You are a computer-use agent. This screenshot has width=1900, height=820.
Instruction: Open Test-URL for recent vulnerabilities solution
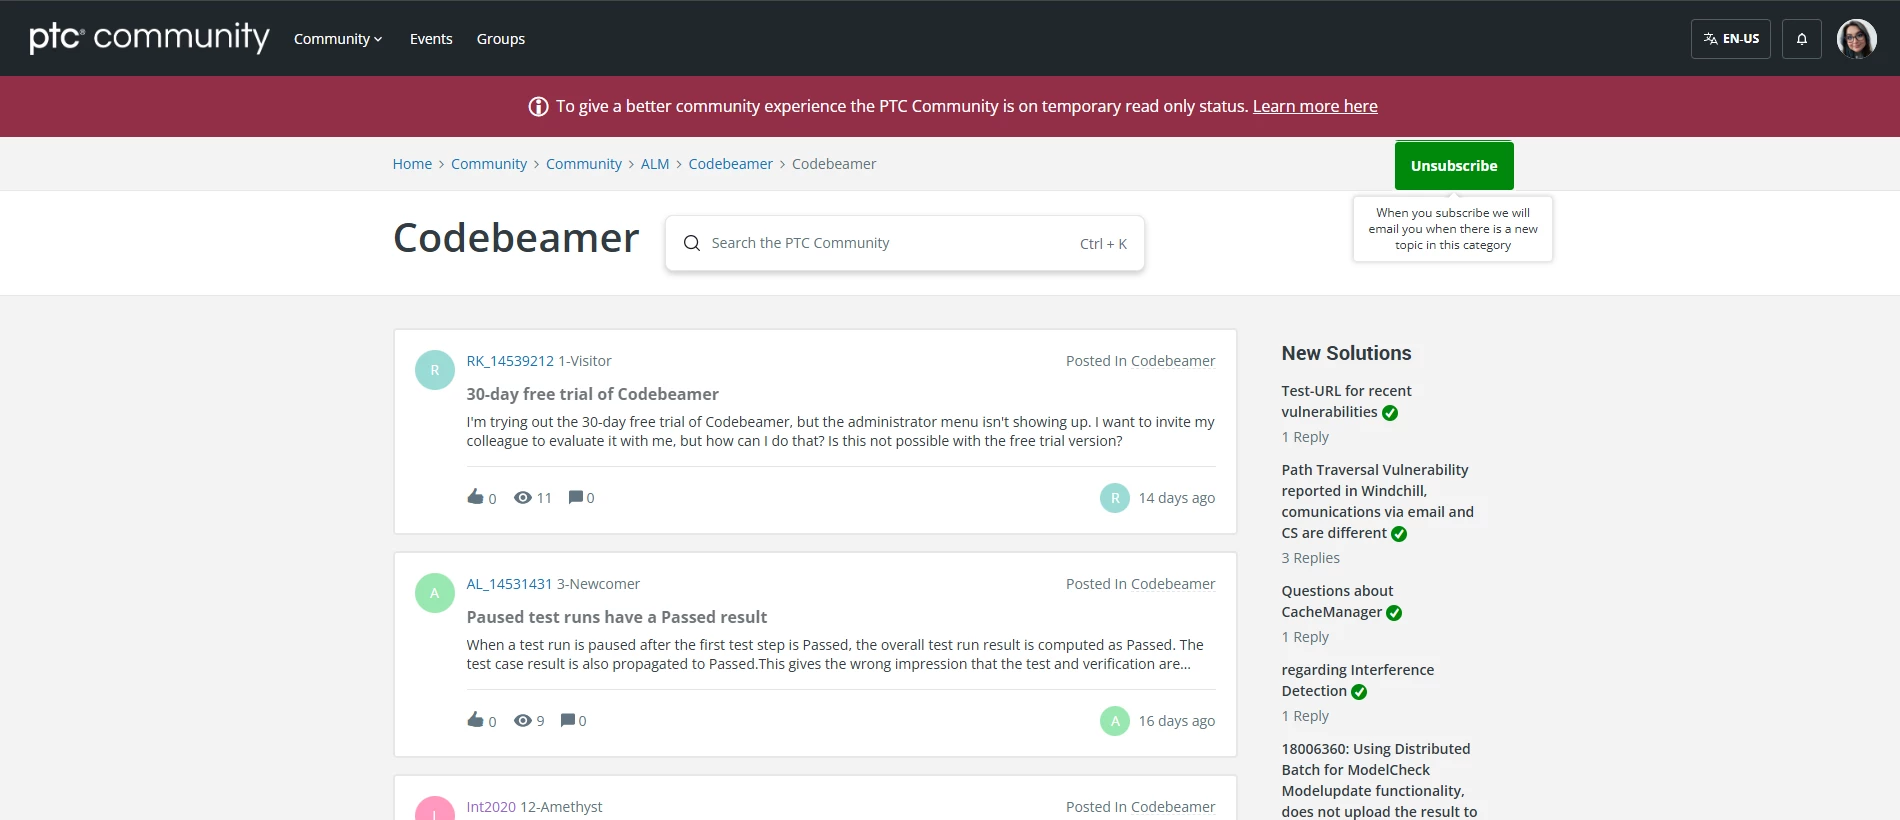pyautogui.click(x=1346, y=401)
